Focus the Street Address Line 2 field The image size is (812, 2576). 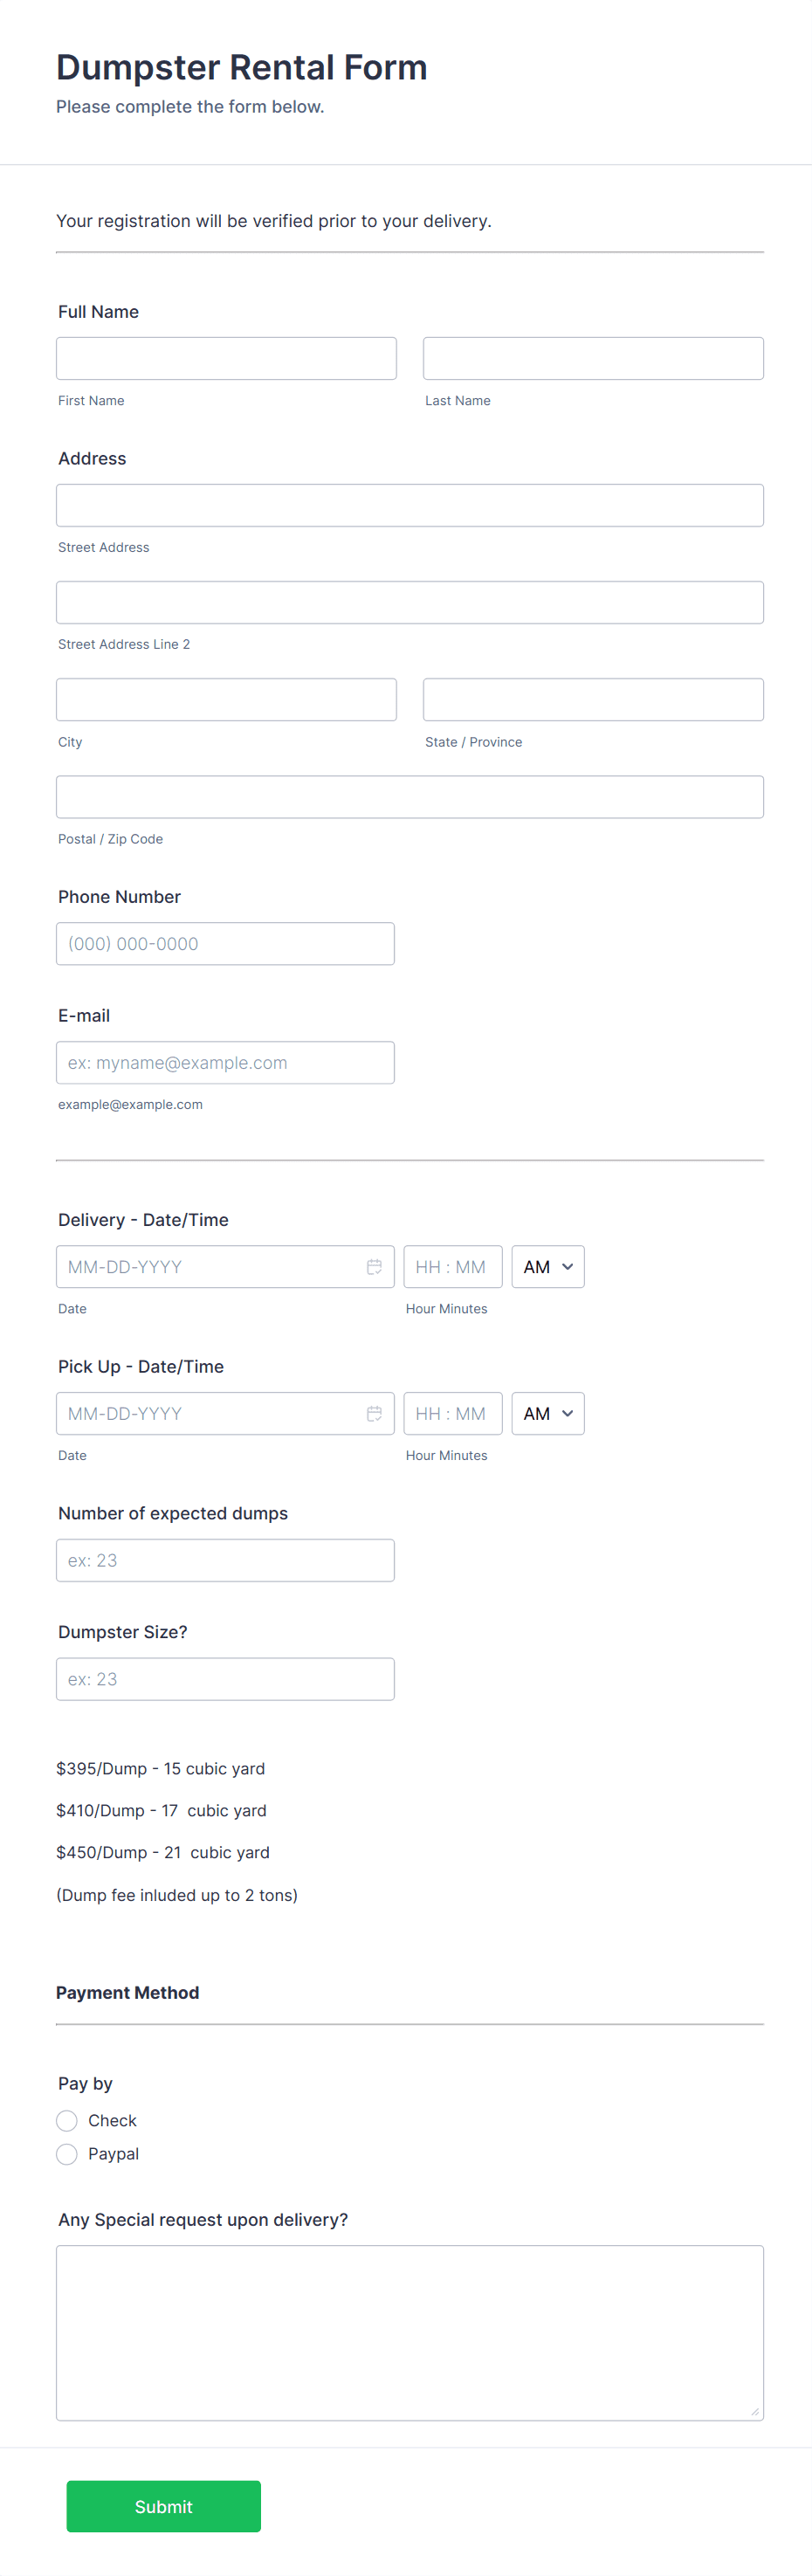pyautogui.click(x=410, y=603)
